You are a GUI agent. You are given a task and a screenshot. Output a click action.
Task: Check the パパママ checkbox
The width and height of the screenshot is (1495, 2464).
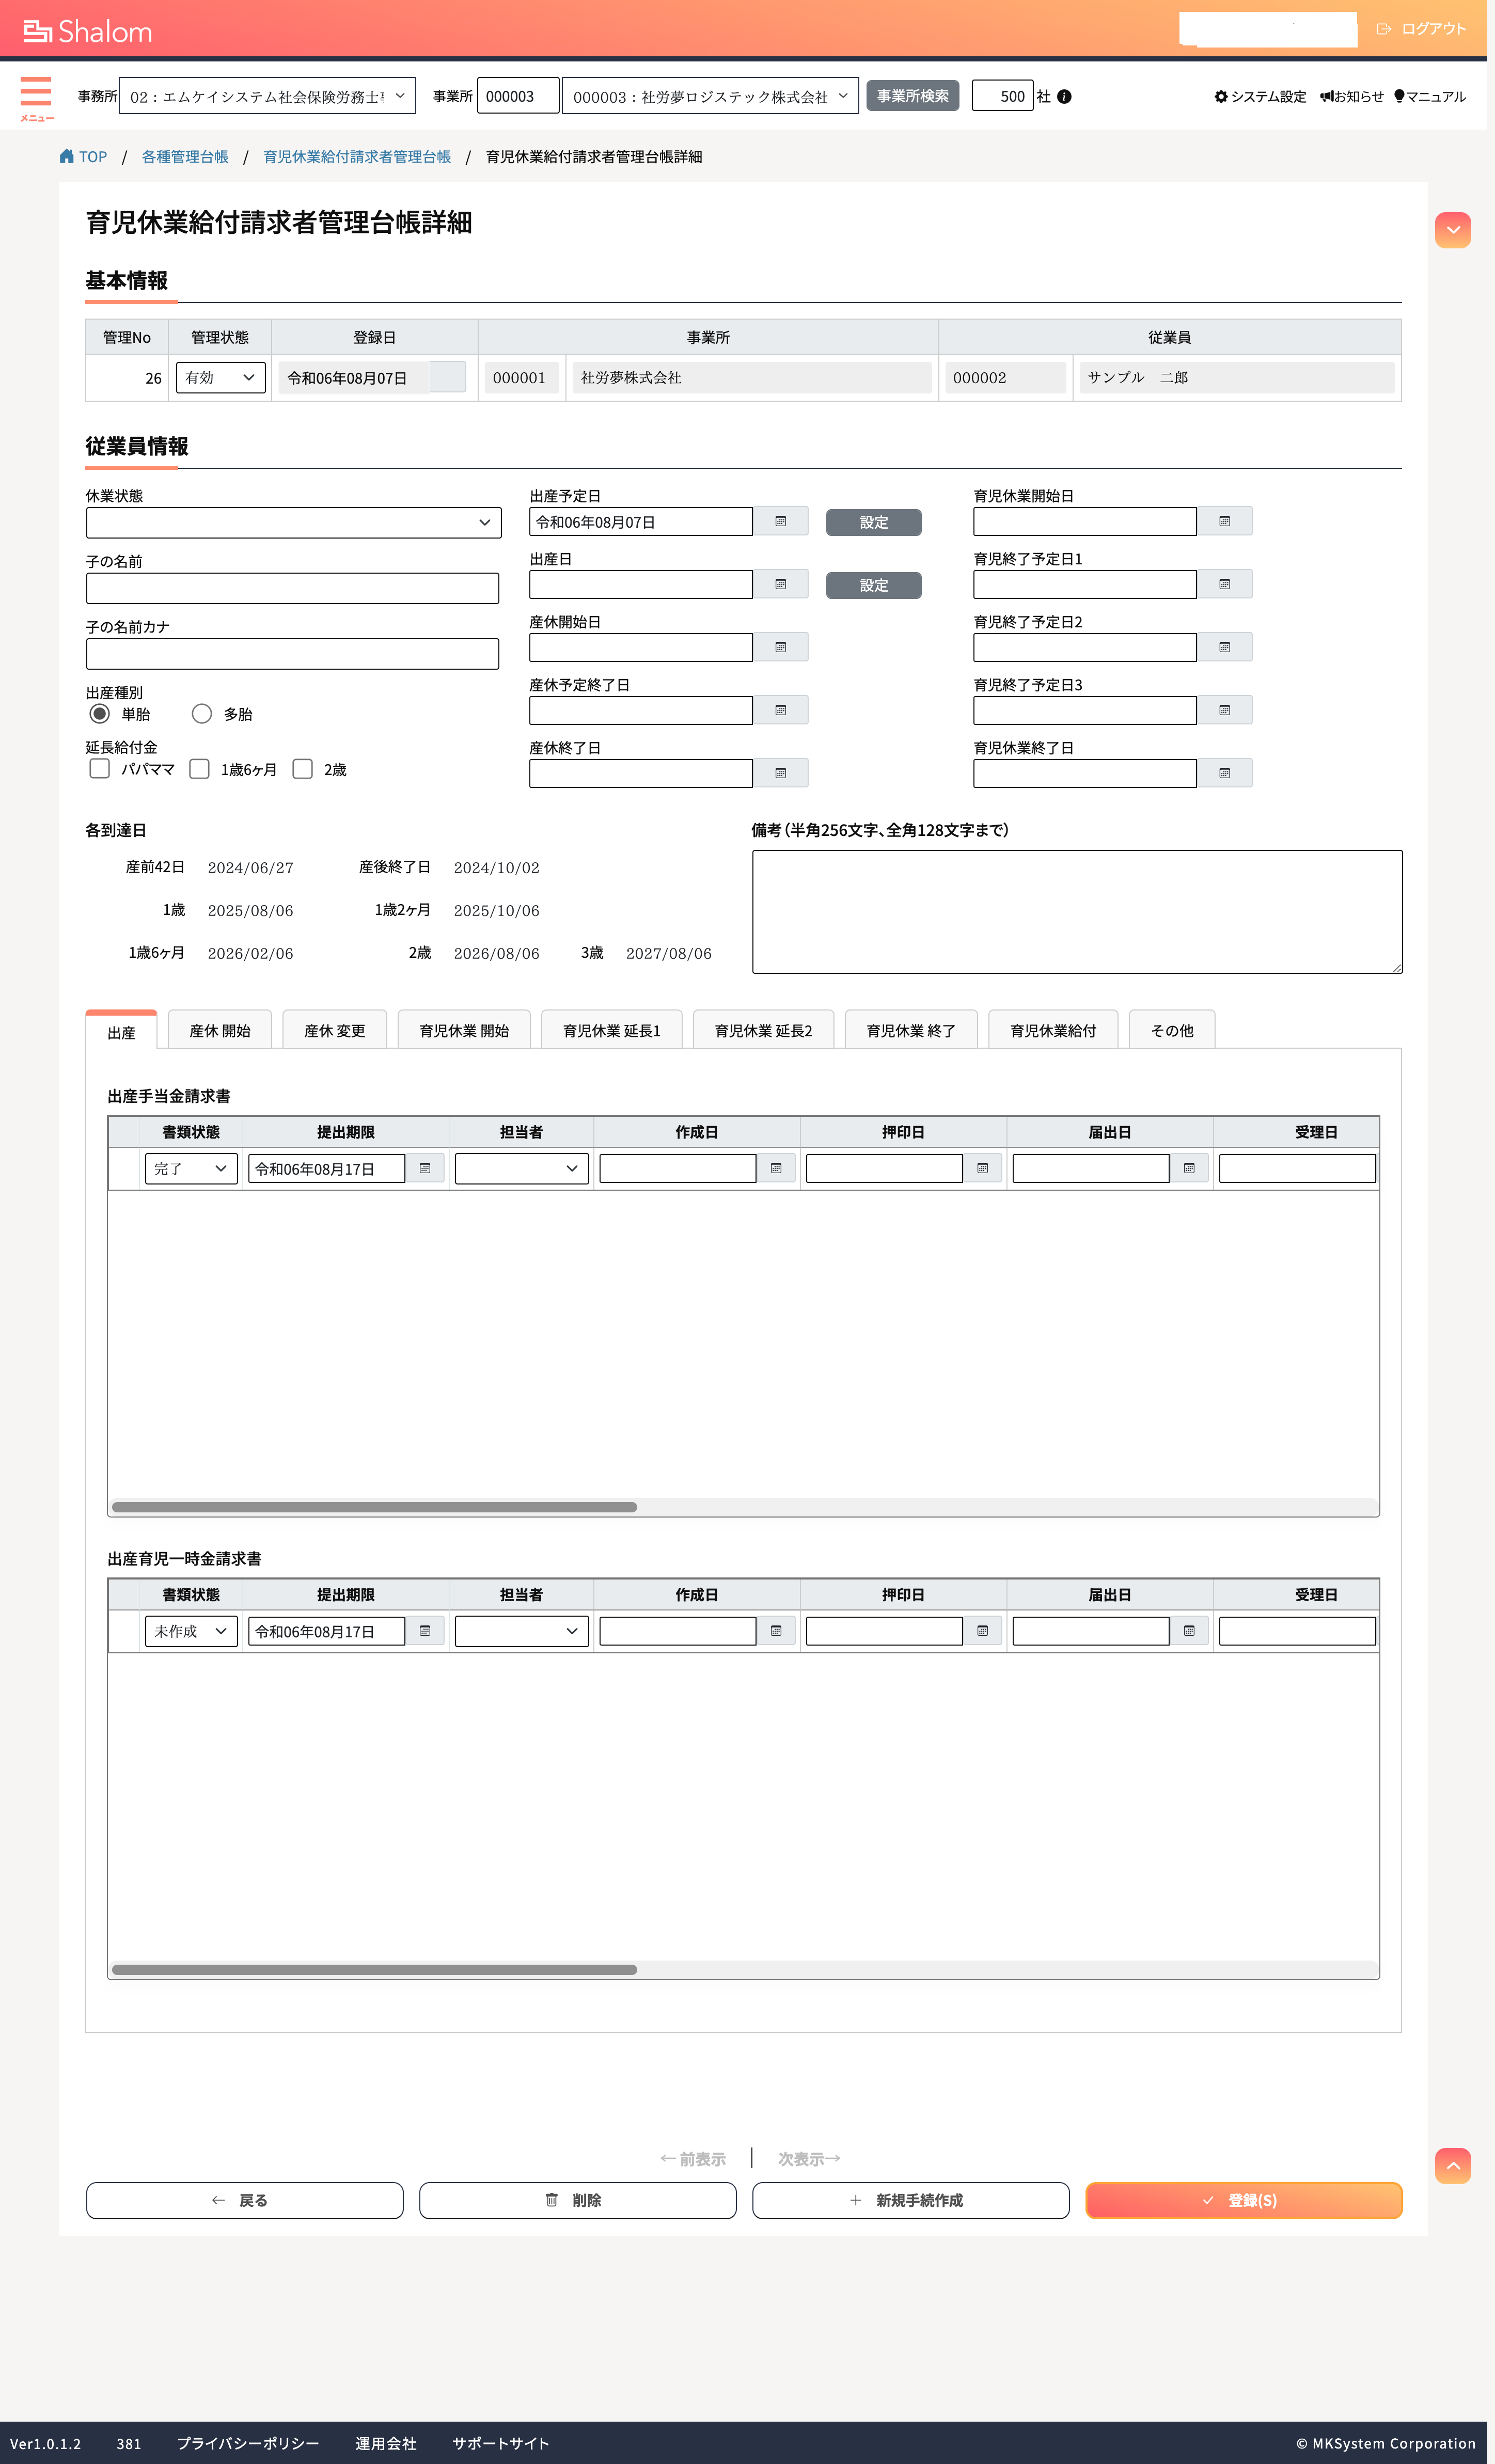coord(100,769)
